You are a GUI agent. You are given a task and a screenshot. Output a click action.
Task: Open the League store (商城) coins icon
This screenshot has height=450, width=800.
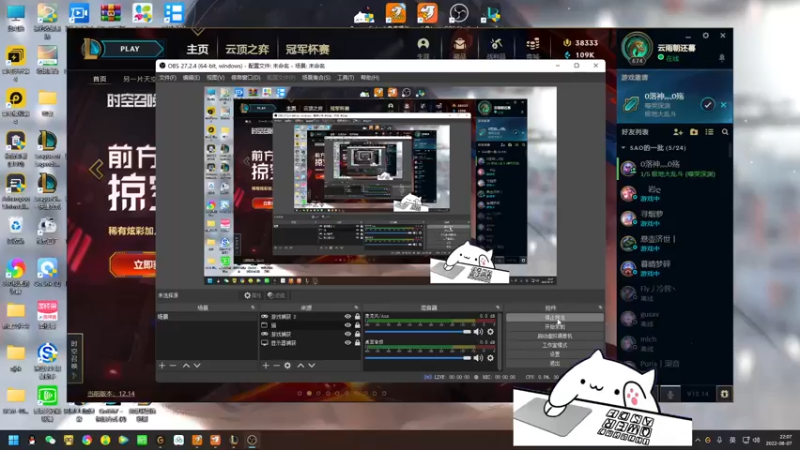pyautogui.click(x=533, y=46)
